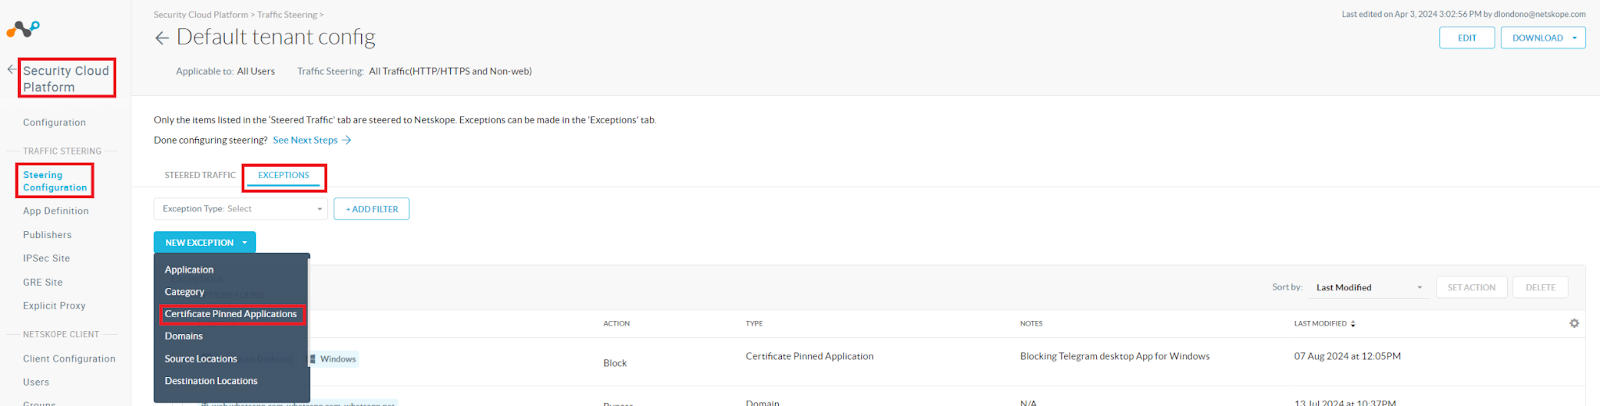
Task: Open Publishers in sidebar
Action: point(47,235)
